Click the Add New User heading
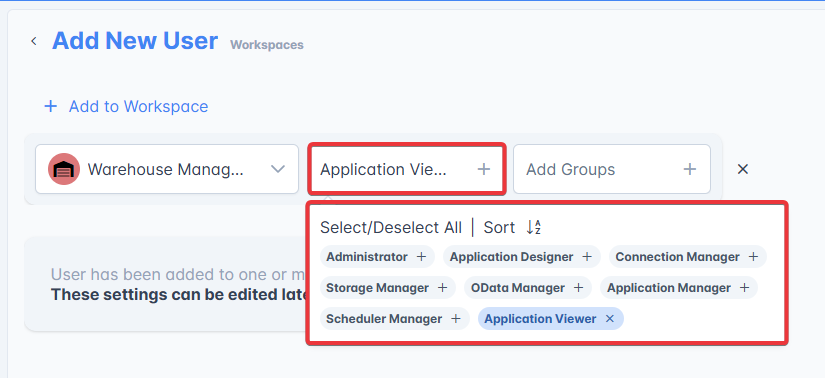Viewport: 825px width, 378px height. tap(135, 41)
